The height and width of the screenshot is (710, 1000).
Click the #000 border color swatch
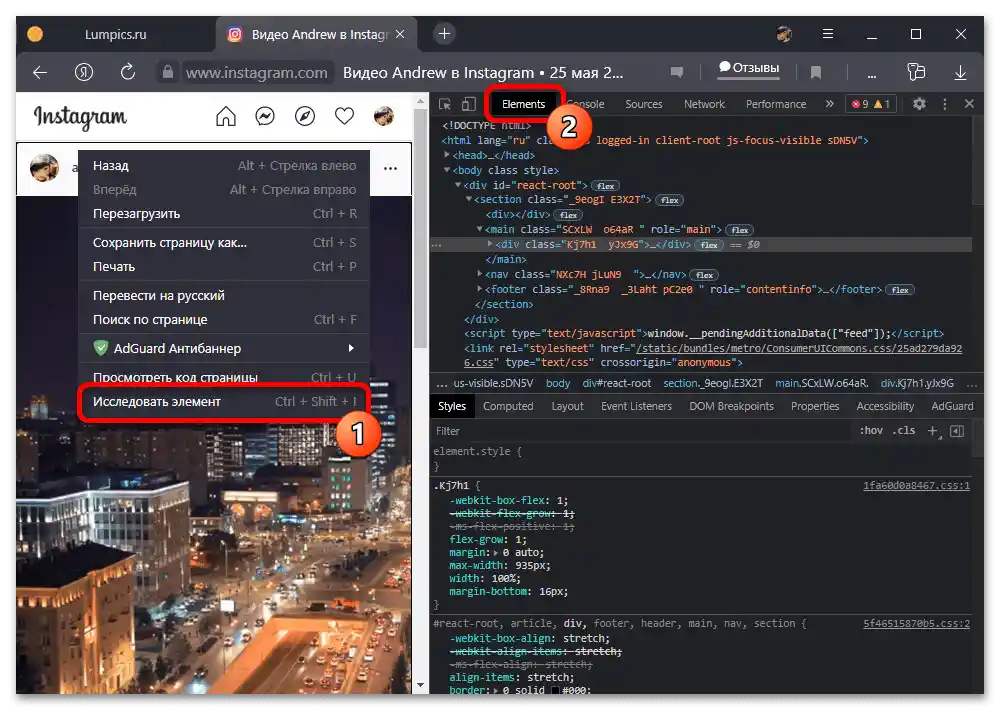coord(555,690)
